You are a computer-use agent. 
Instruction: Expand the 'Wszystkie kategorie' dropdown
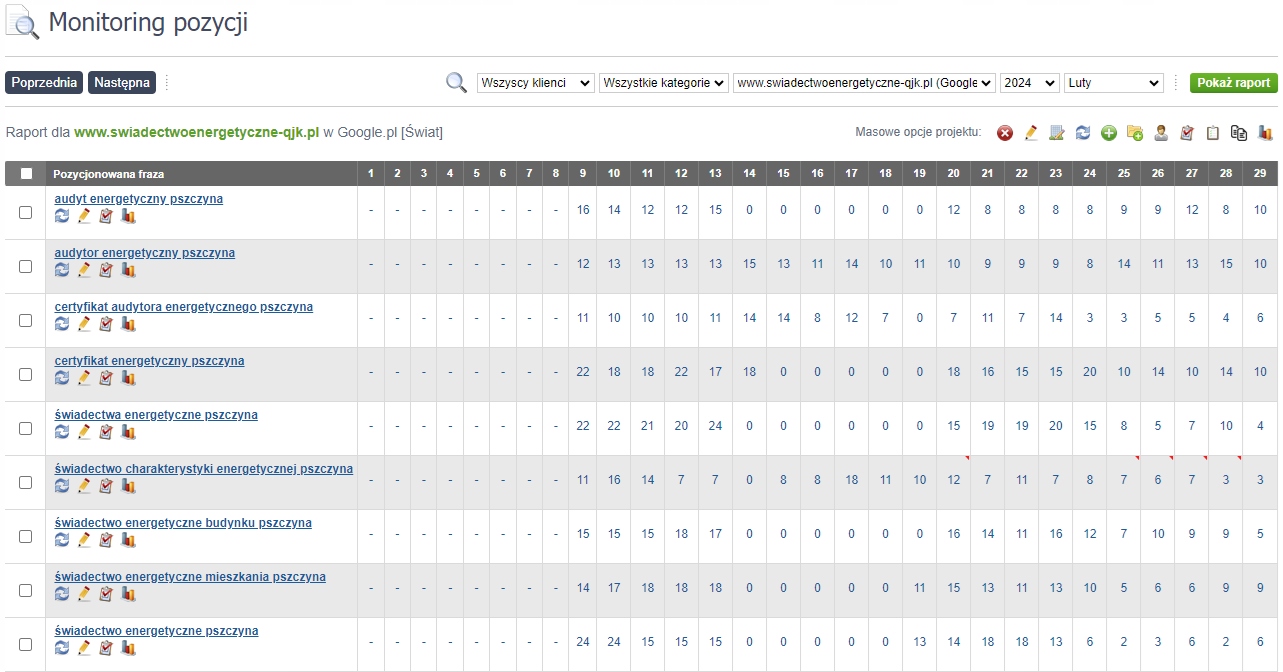(x=664, y=83)
